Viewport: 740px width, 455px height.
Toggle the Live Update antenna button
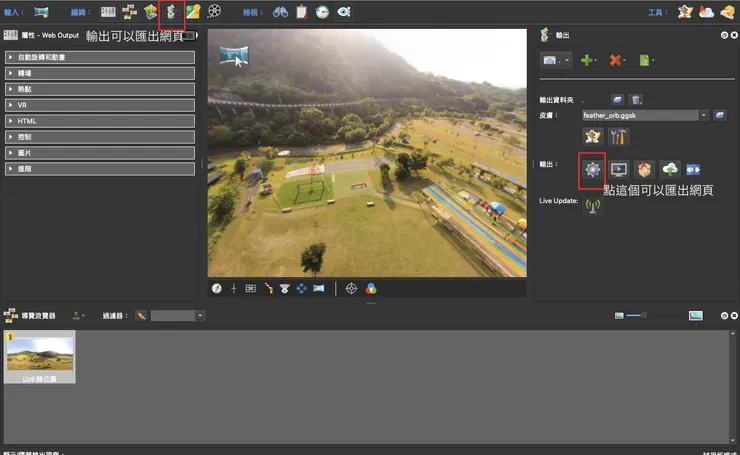pyautogui.click(x=592, y=206)
